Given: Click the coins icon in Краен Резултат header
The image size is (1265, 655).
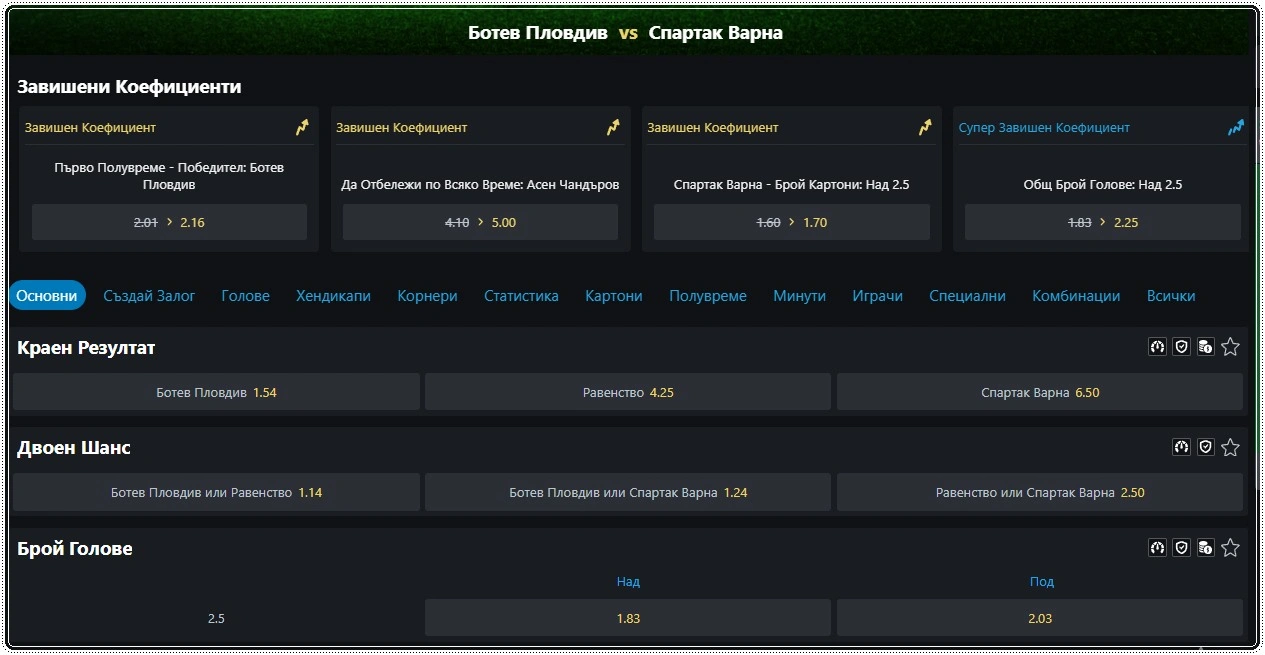Looking at the screenshot, I should pos(1205,347).
